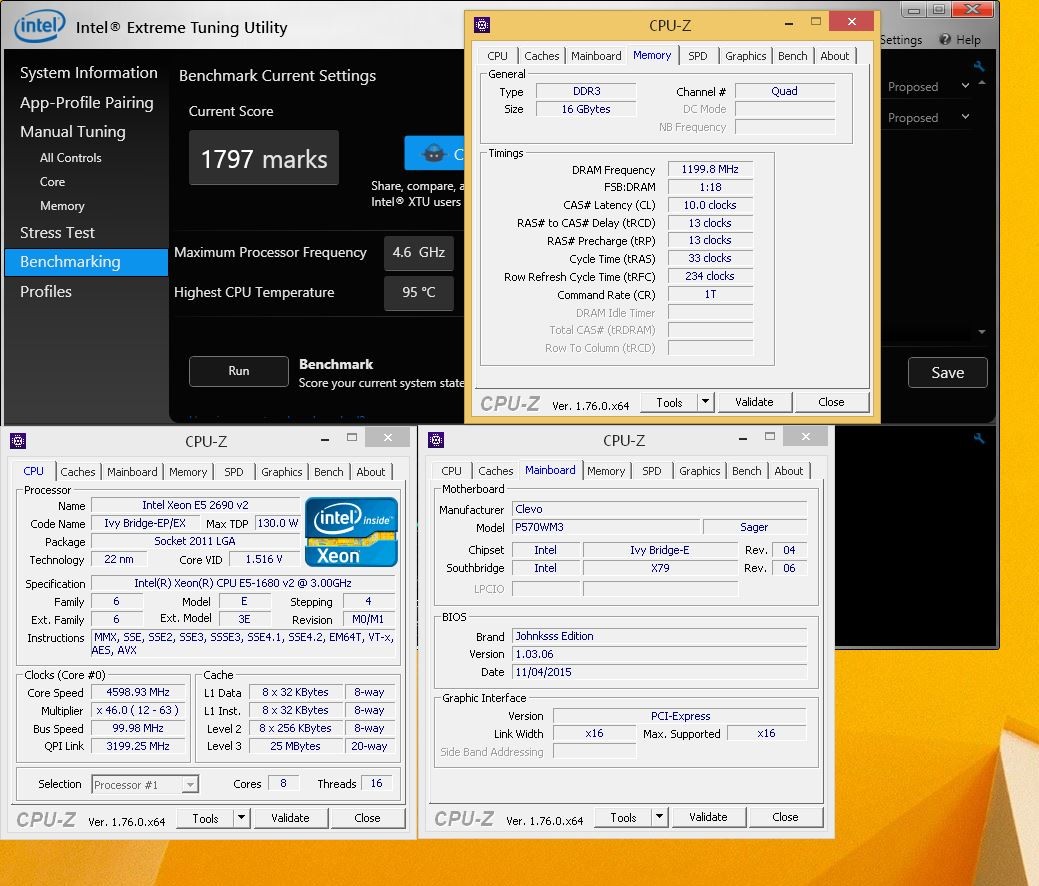Switch to SPD tab in Memory window
Screen dimensions: 1039x886
698,56
